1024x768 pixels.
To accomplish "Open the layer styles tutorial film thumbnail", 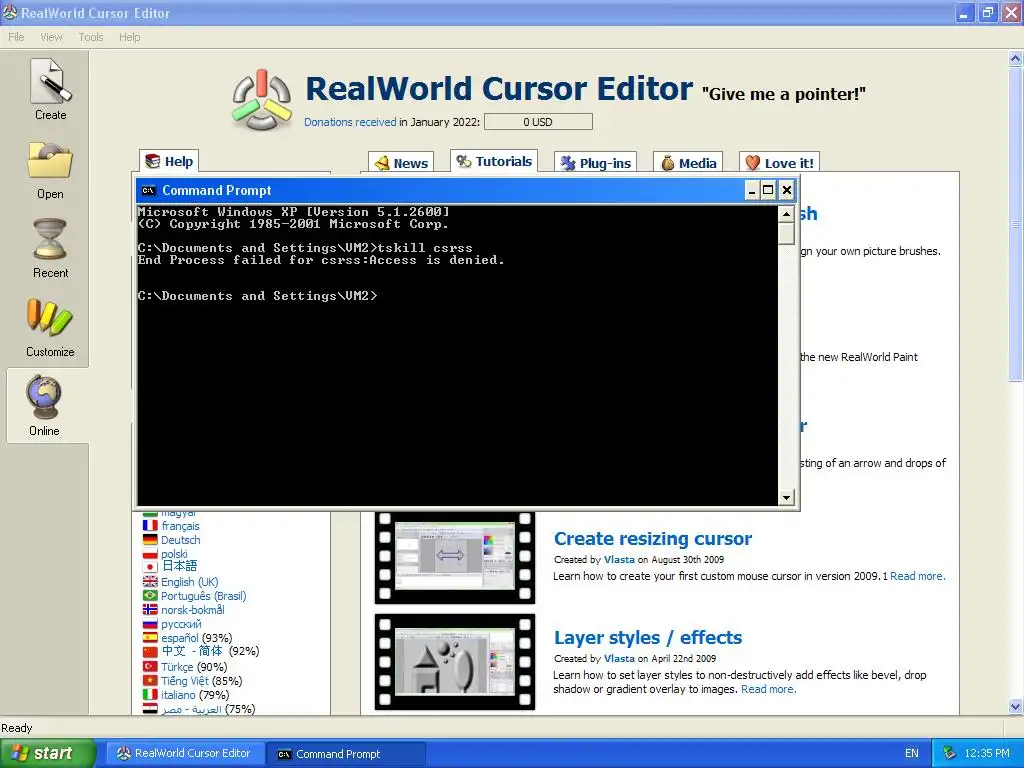I will 455,662.
